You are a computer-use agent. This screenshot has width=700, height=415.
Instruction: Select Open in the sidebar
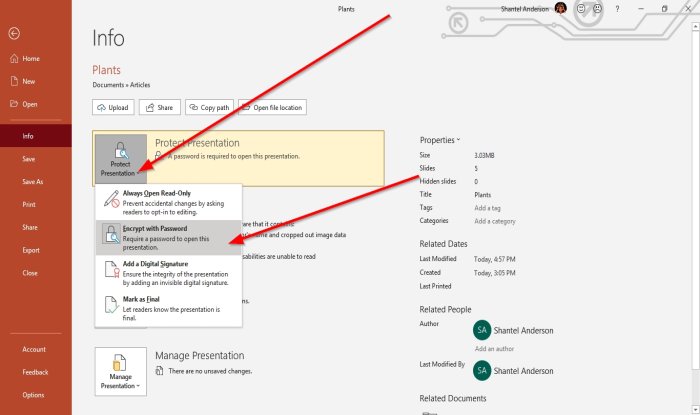pyautogui.click(x=36, y=104)
